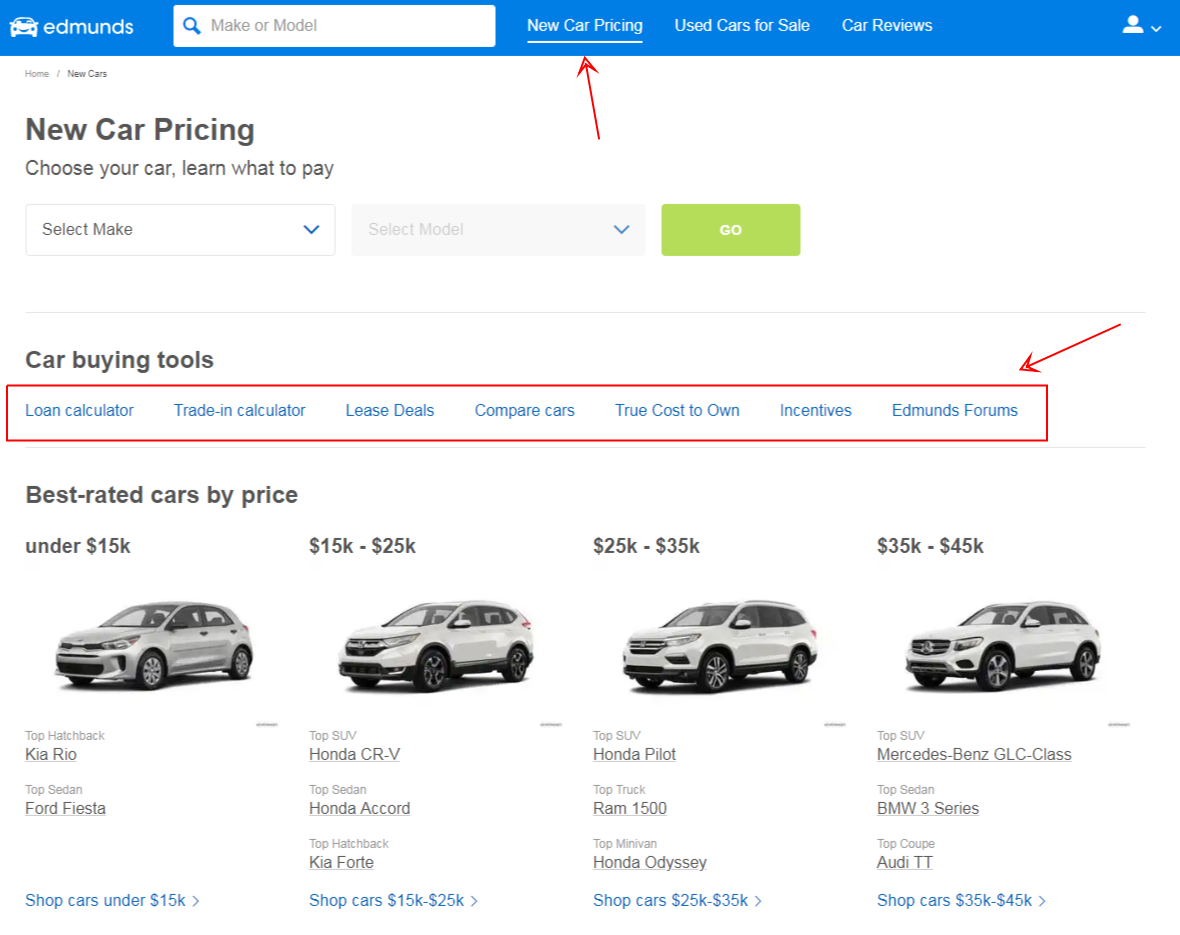The image size is (1180, 935).
Task: Click the Honda CR-V car image
Action: [x=436, y=645]
